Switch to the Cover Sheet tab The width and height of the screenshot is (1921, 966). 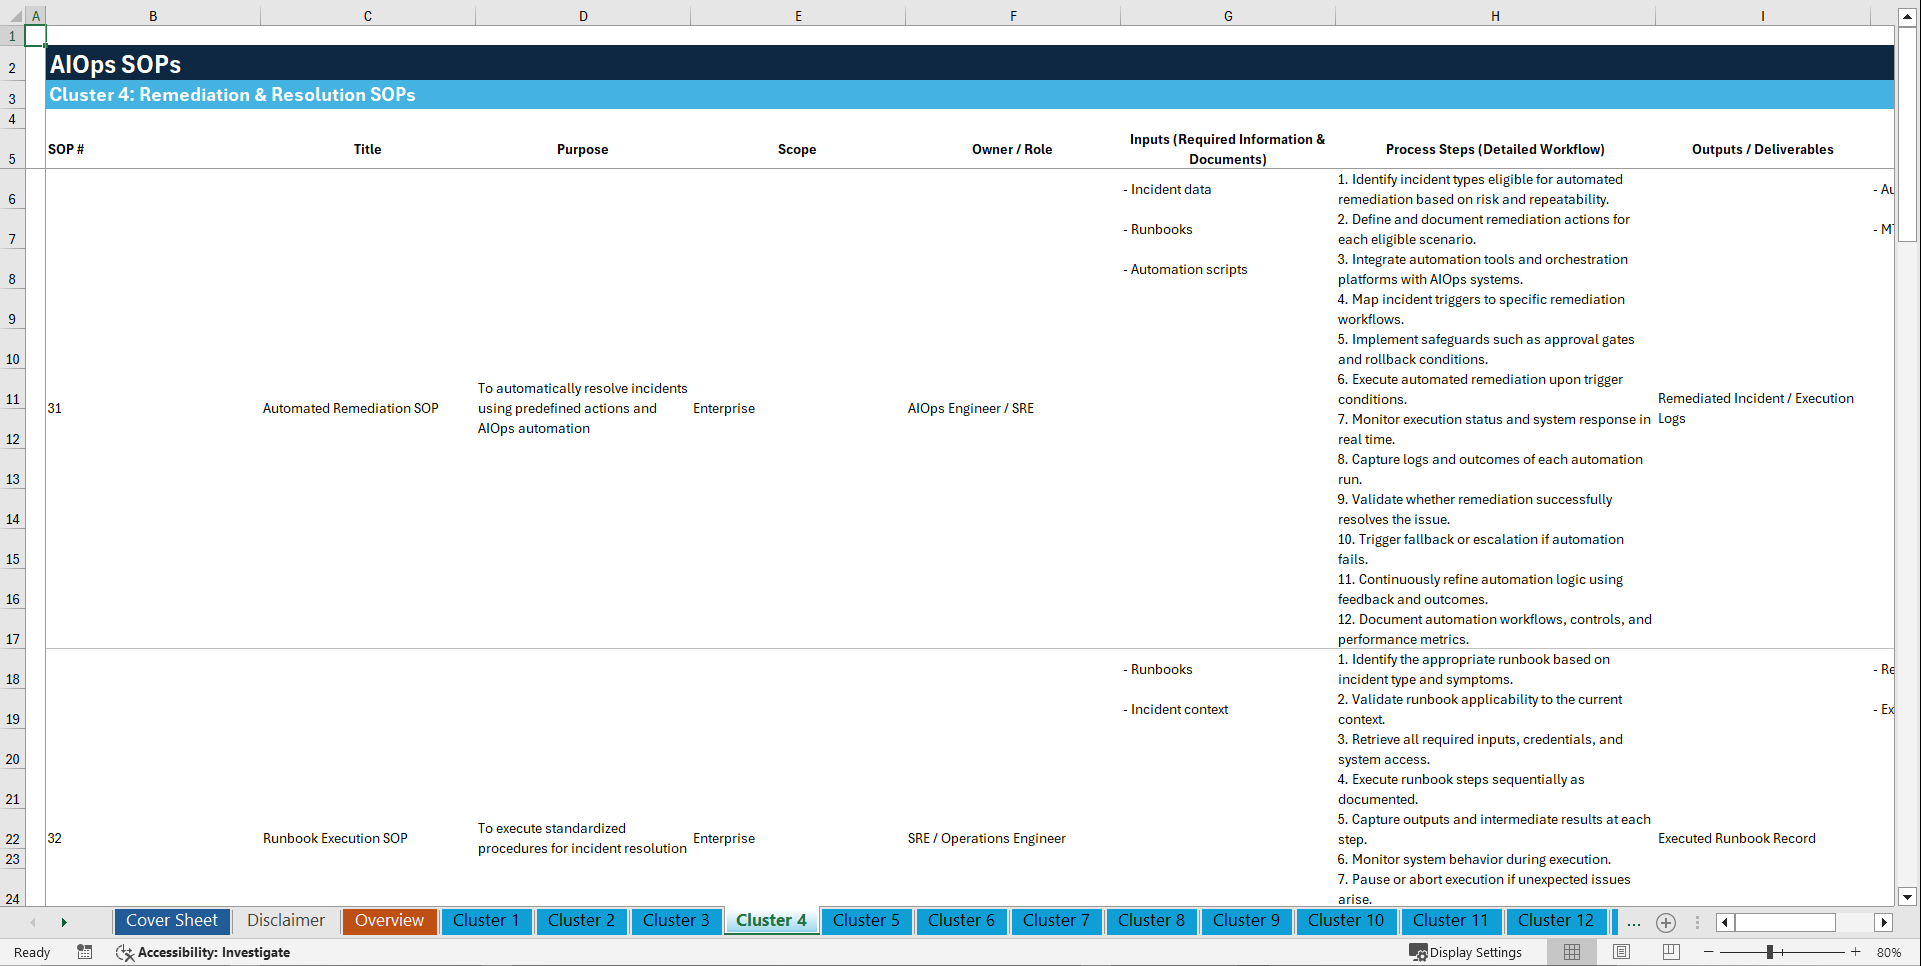click(x=171, y=920)
